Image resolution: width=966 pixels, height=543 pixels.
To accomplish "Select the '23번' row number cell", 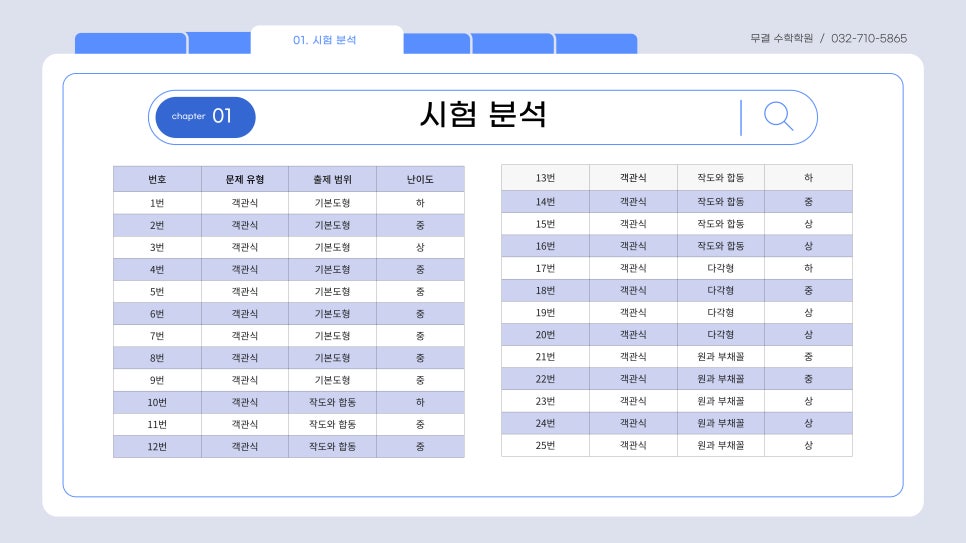I will click(x=545, y=401).
